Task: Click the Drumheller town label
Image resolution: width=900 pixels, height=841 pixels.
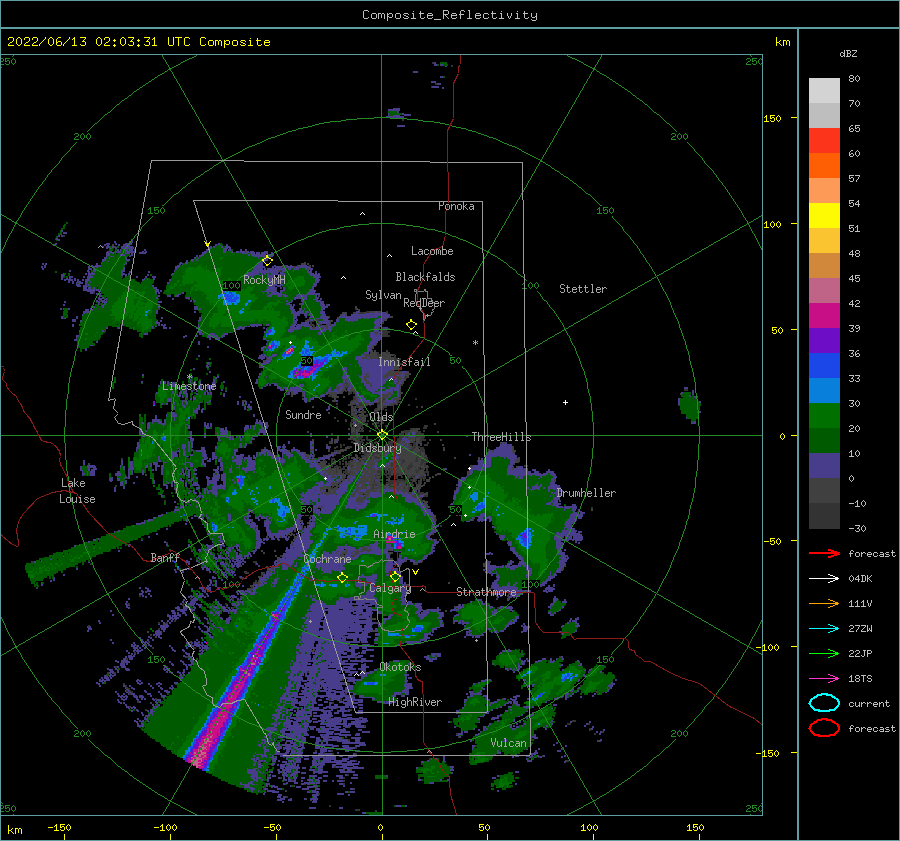Action: [586, 493]
